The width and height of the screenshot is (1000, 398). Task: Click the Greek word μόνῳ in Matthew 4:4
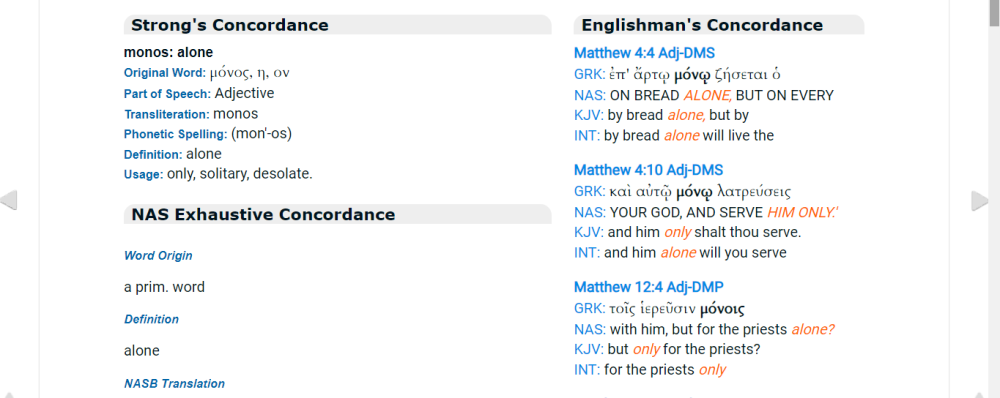pyautogui.click(x=693, y=75)
